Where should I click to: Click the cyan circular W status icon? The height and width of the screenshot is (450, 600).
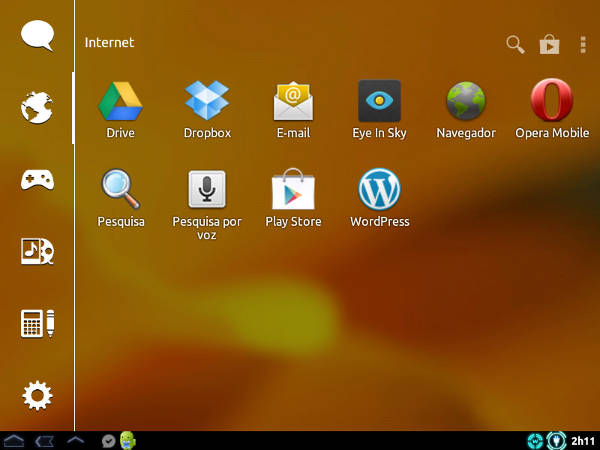[535, 441]
